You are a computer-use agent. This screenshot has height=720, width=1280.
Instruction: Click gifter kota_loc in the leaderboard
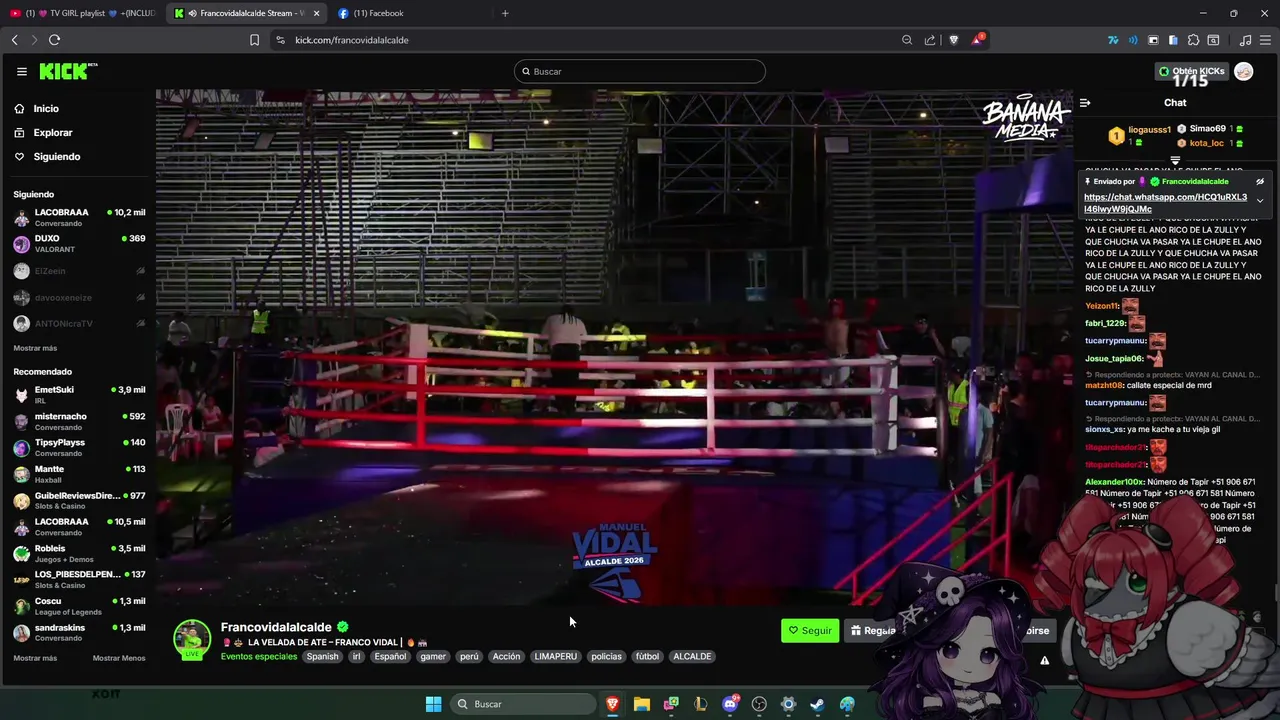[x=1206, y=143]
